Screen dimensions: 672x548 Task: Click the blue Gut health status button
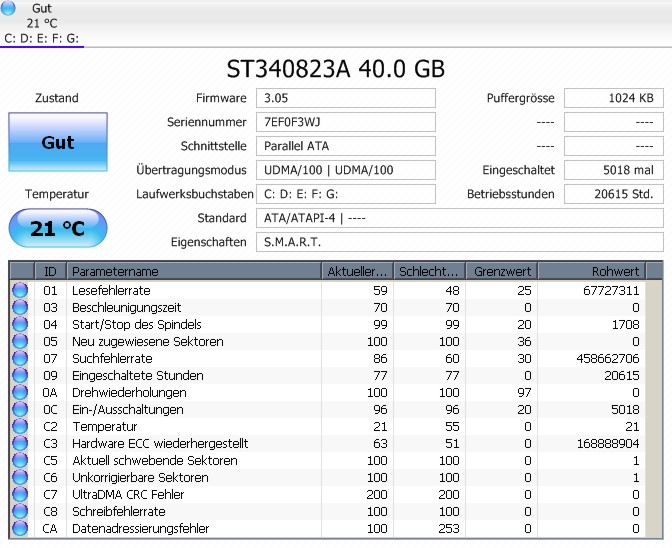(x=58, y=142)
